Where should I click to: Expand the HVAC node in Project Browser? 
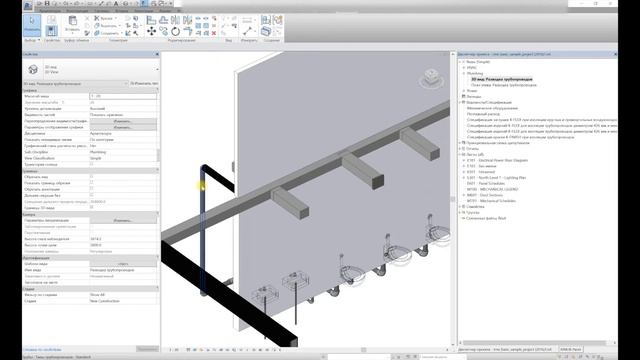tap(464, 67)
